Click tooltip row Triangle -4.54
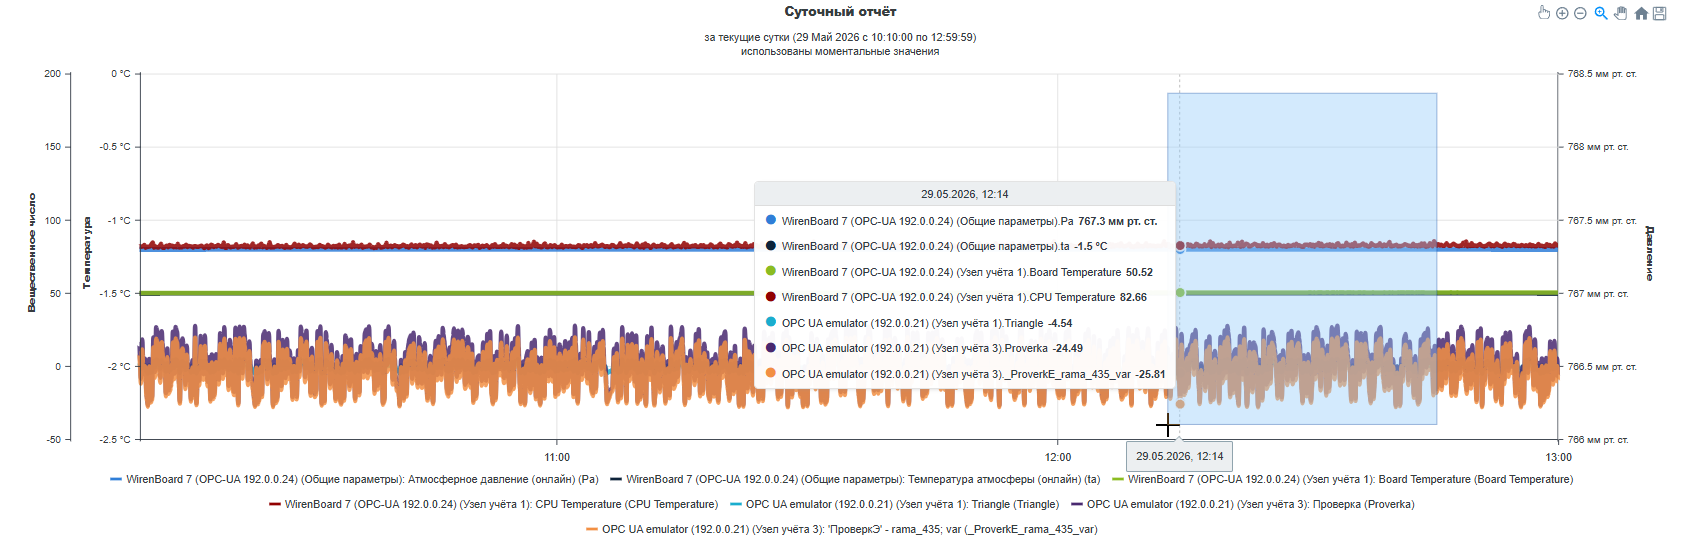 (964, 323)
